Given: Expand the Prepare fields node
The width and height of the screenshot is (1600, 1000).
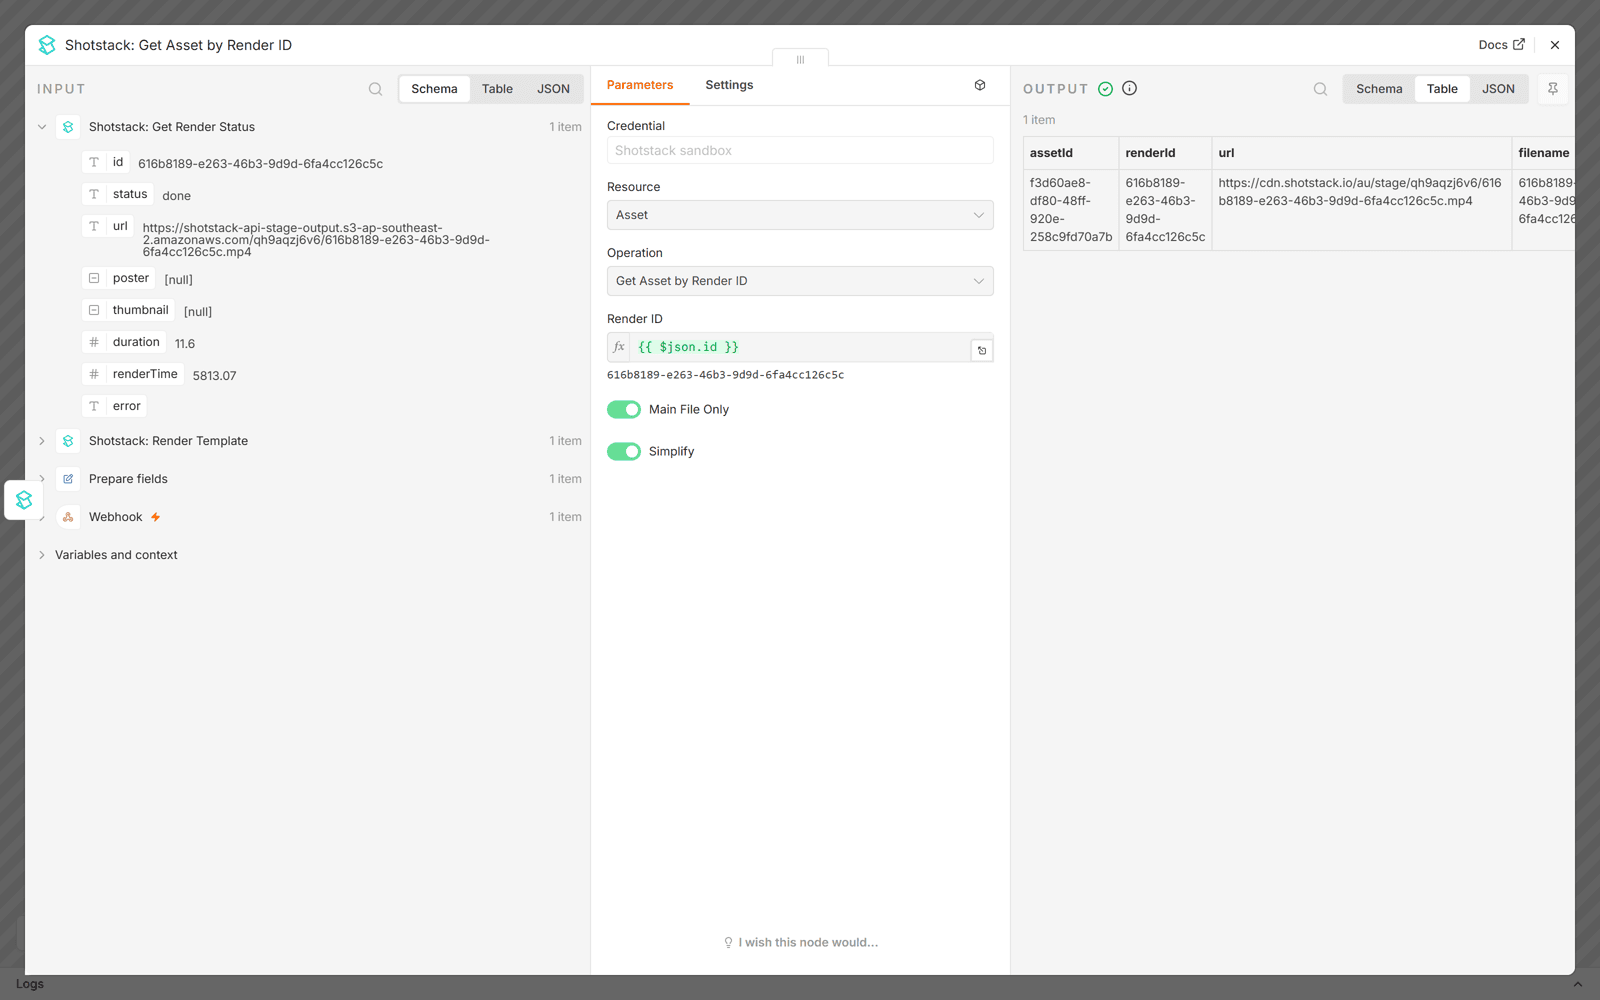Looking at the screenshot, I should coord(42,479).
